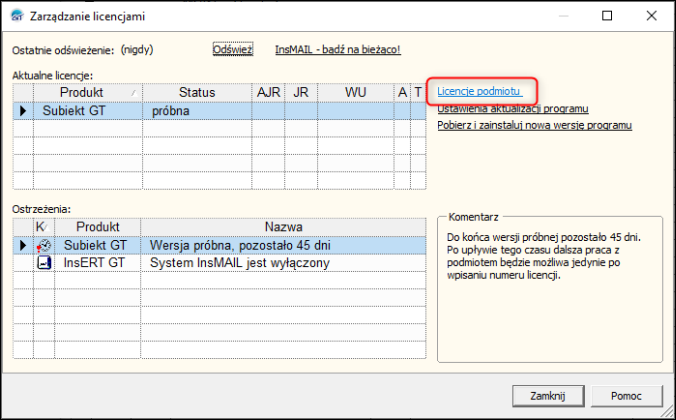Click the (nigdy) last refresh value
The image size is (676, 420).
[137, 50]
